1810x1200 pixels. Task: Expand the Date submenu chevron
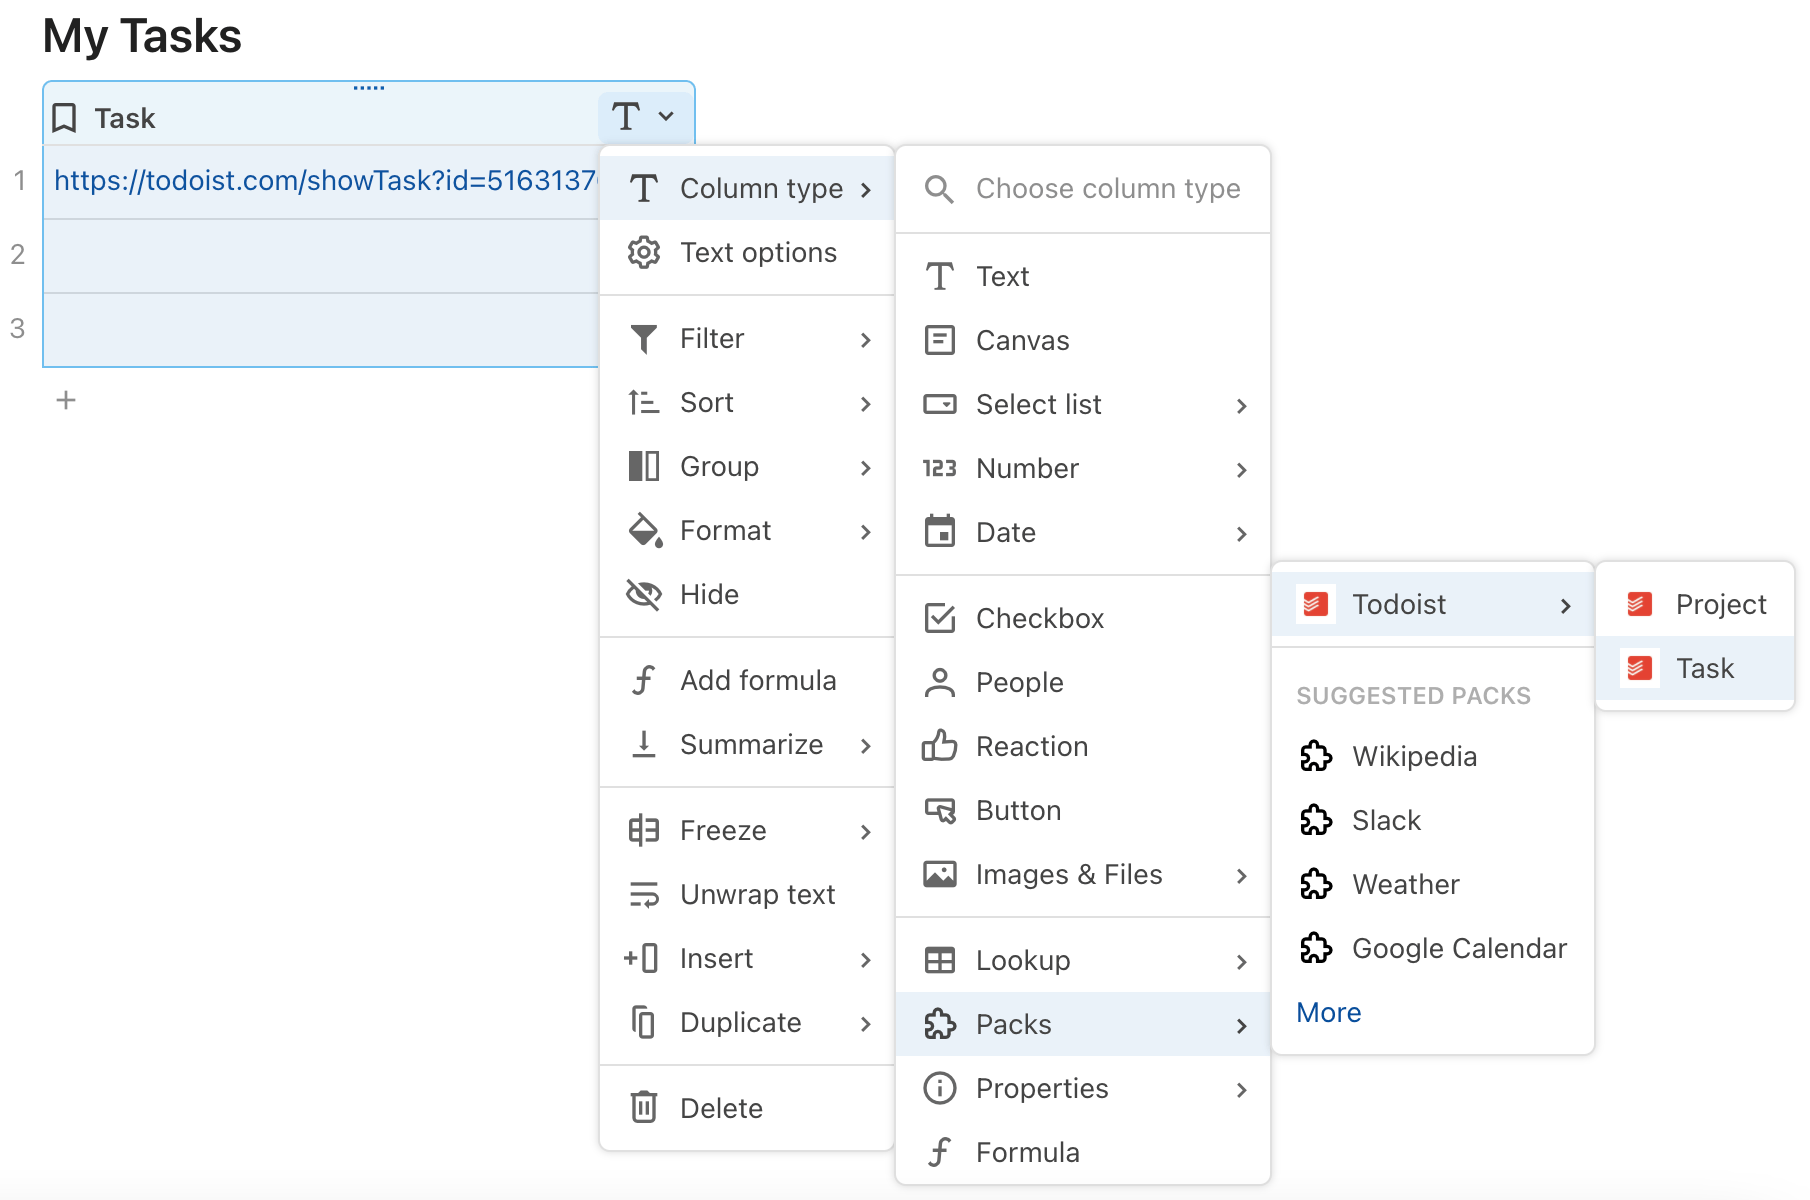1241,534
